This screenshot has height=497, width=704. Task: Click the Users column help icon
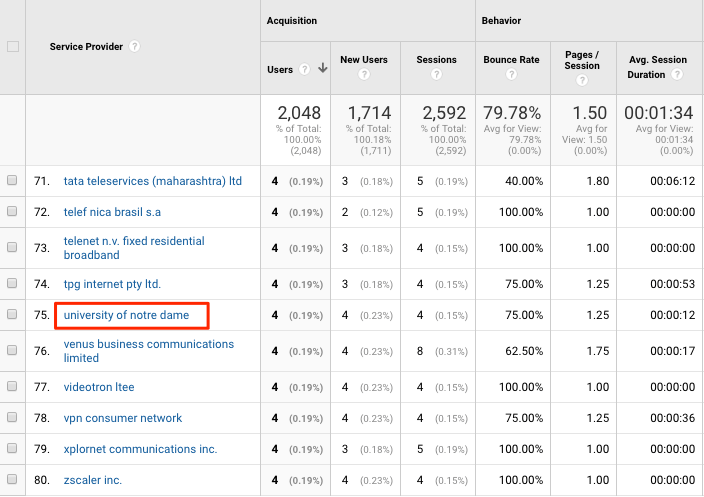coord(304,69)
